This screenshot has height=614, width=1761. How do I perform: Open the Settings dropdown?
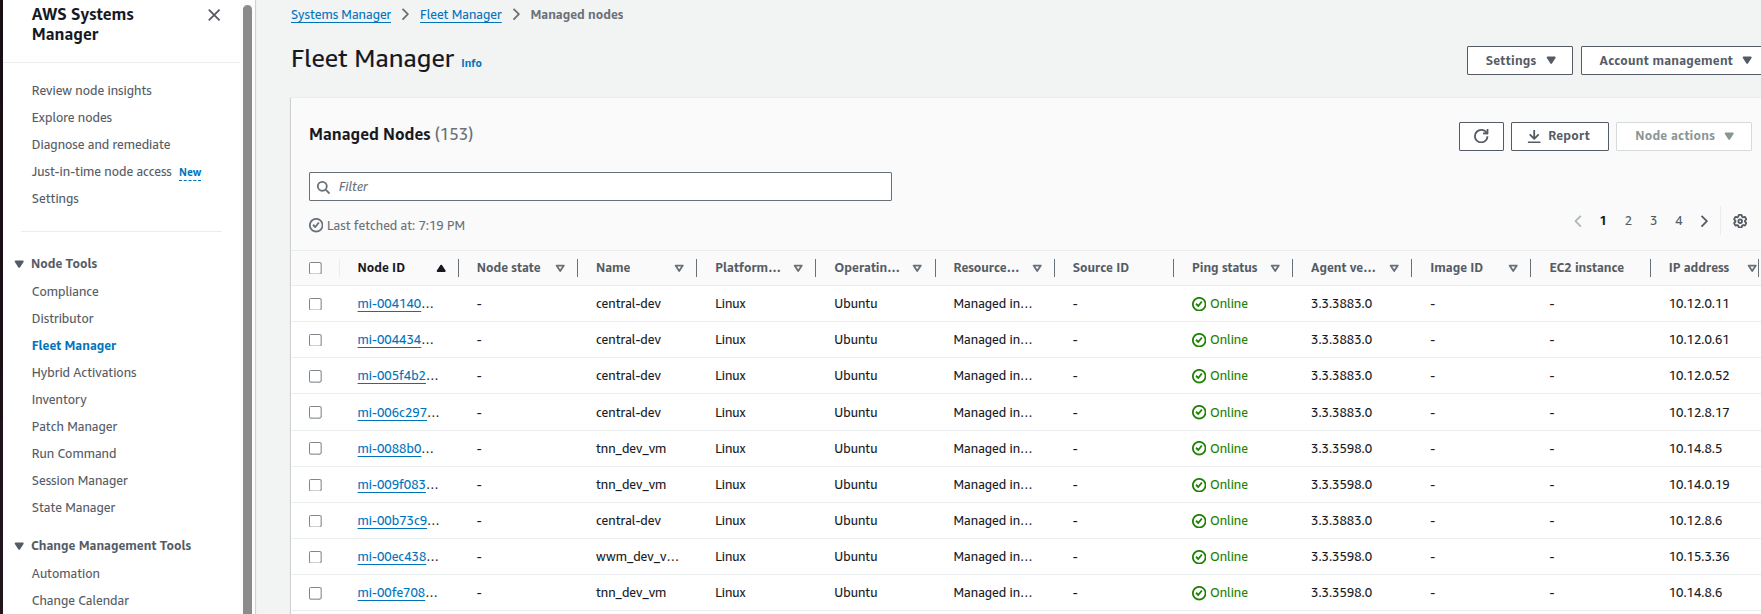1519,61
